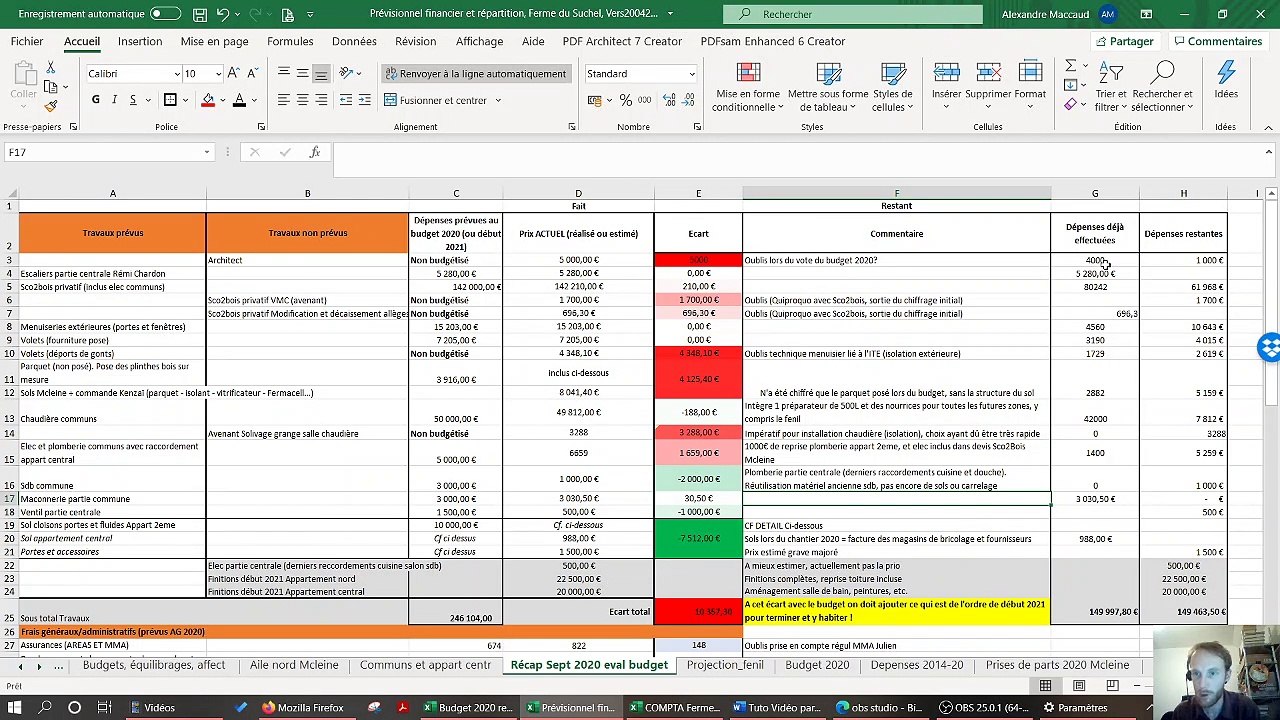Image resolution: width=1280 pixels, height=720 pixels.
Task: Toggle underline S formatting
Action: [x=132, y=100]
